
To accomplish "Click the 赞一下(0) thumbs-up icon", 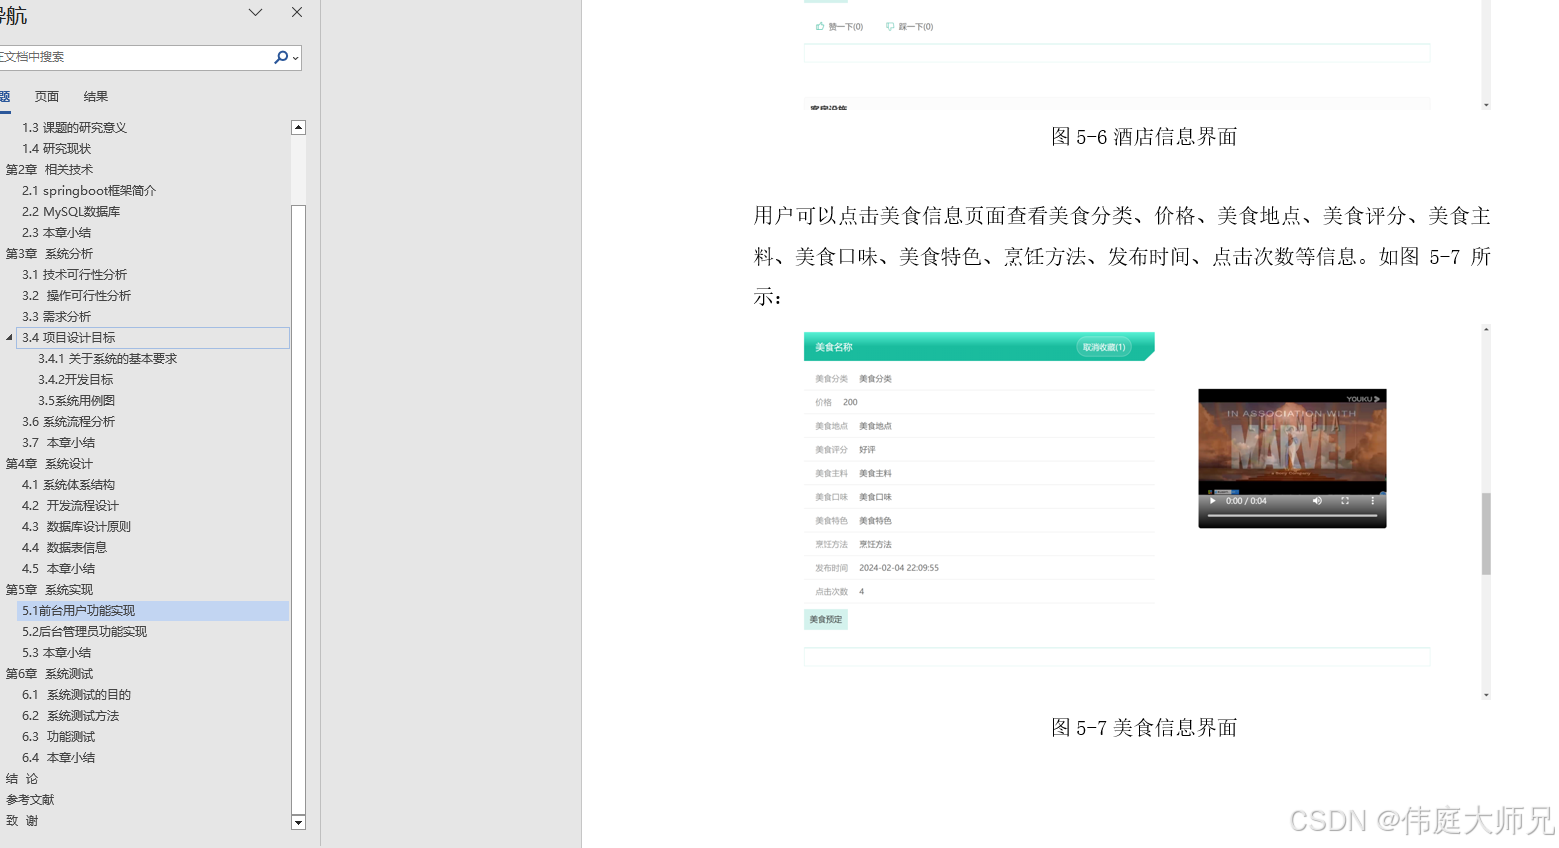I will 820,26.
